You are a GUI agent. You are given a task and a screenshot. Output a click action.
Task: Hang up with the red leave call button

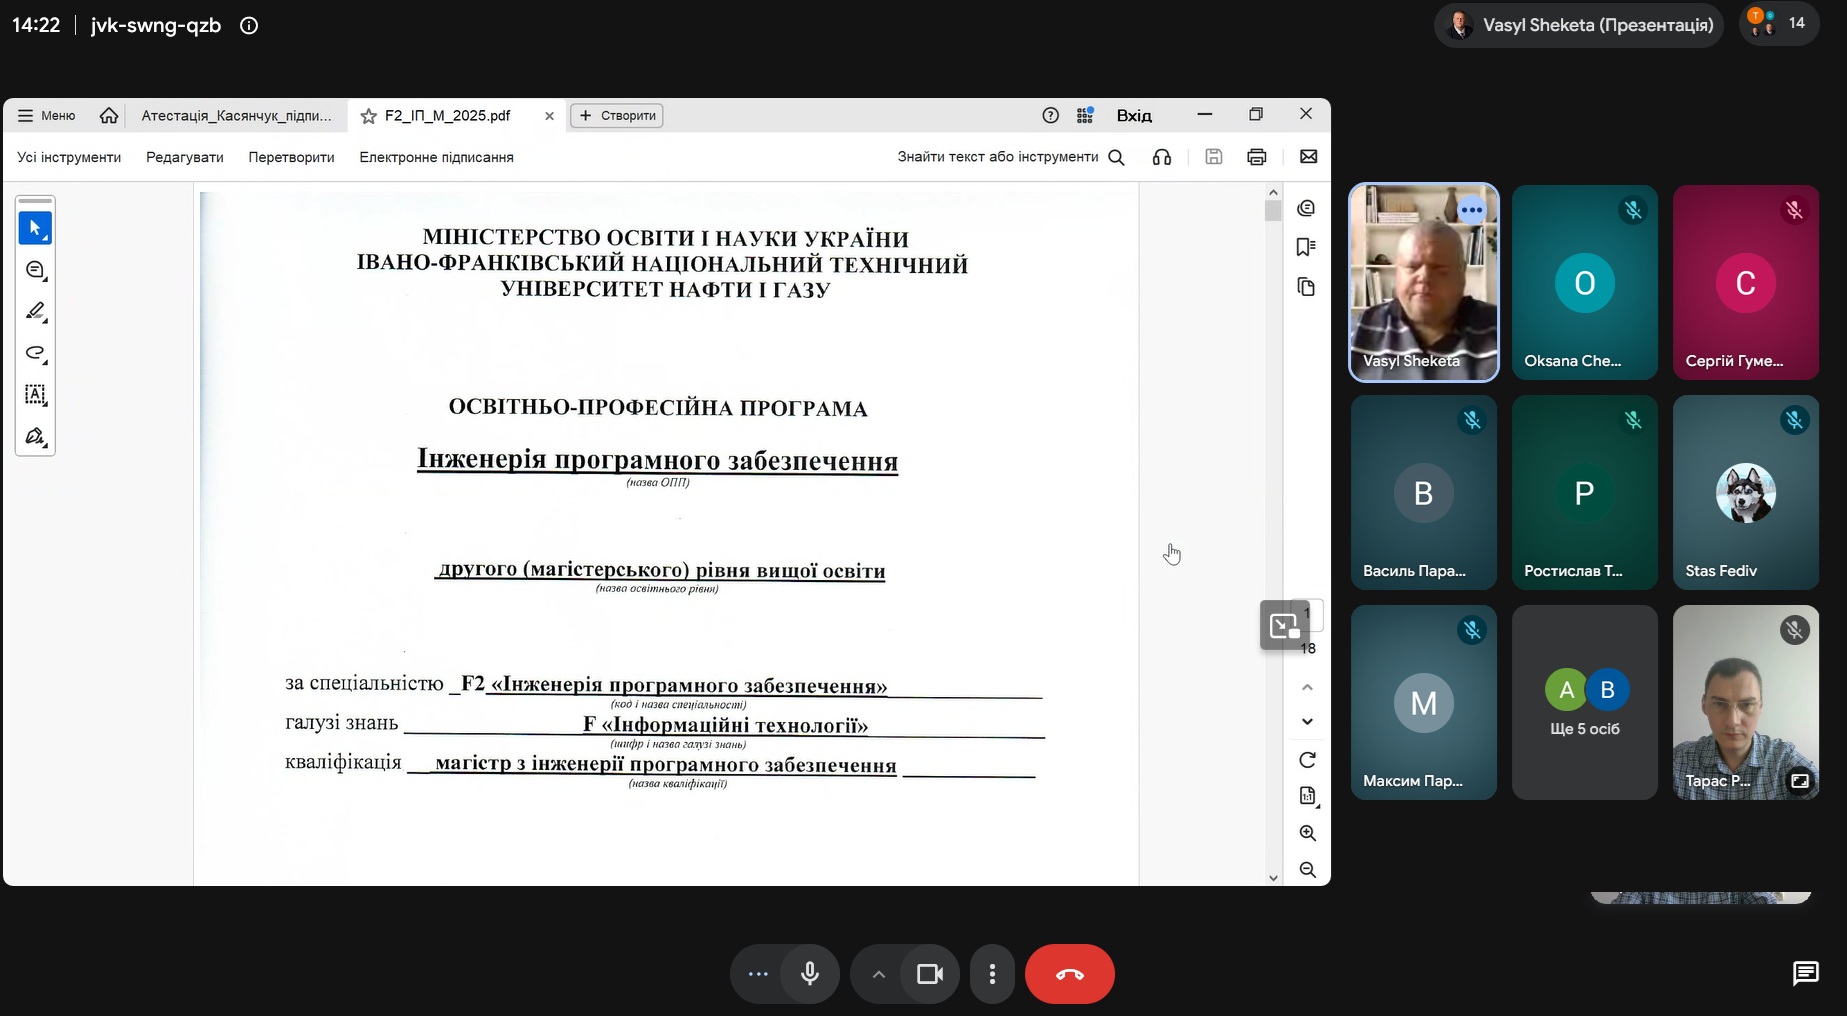1070,974
